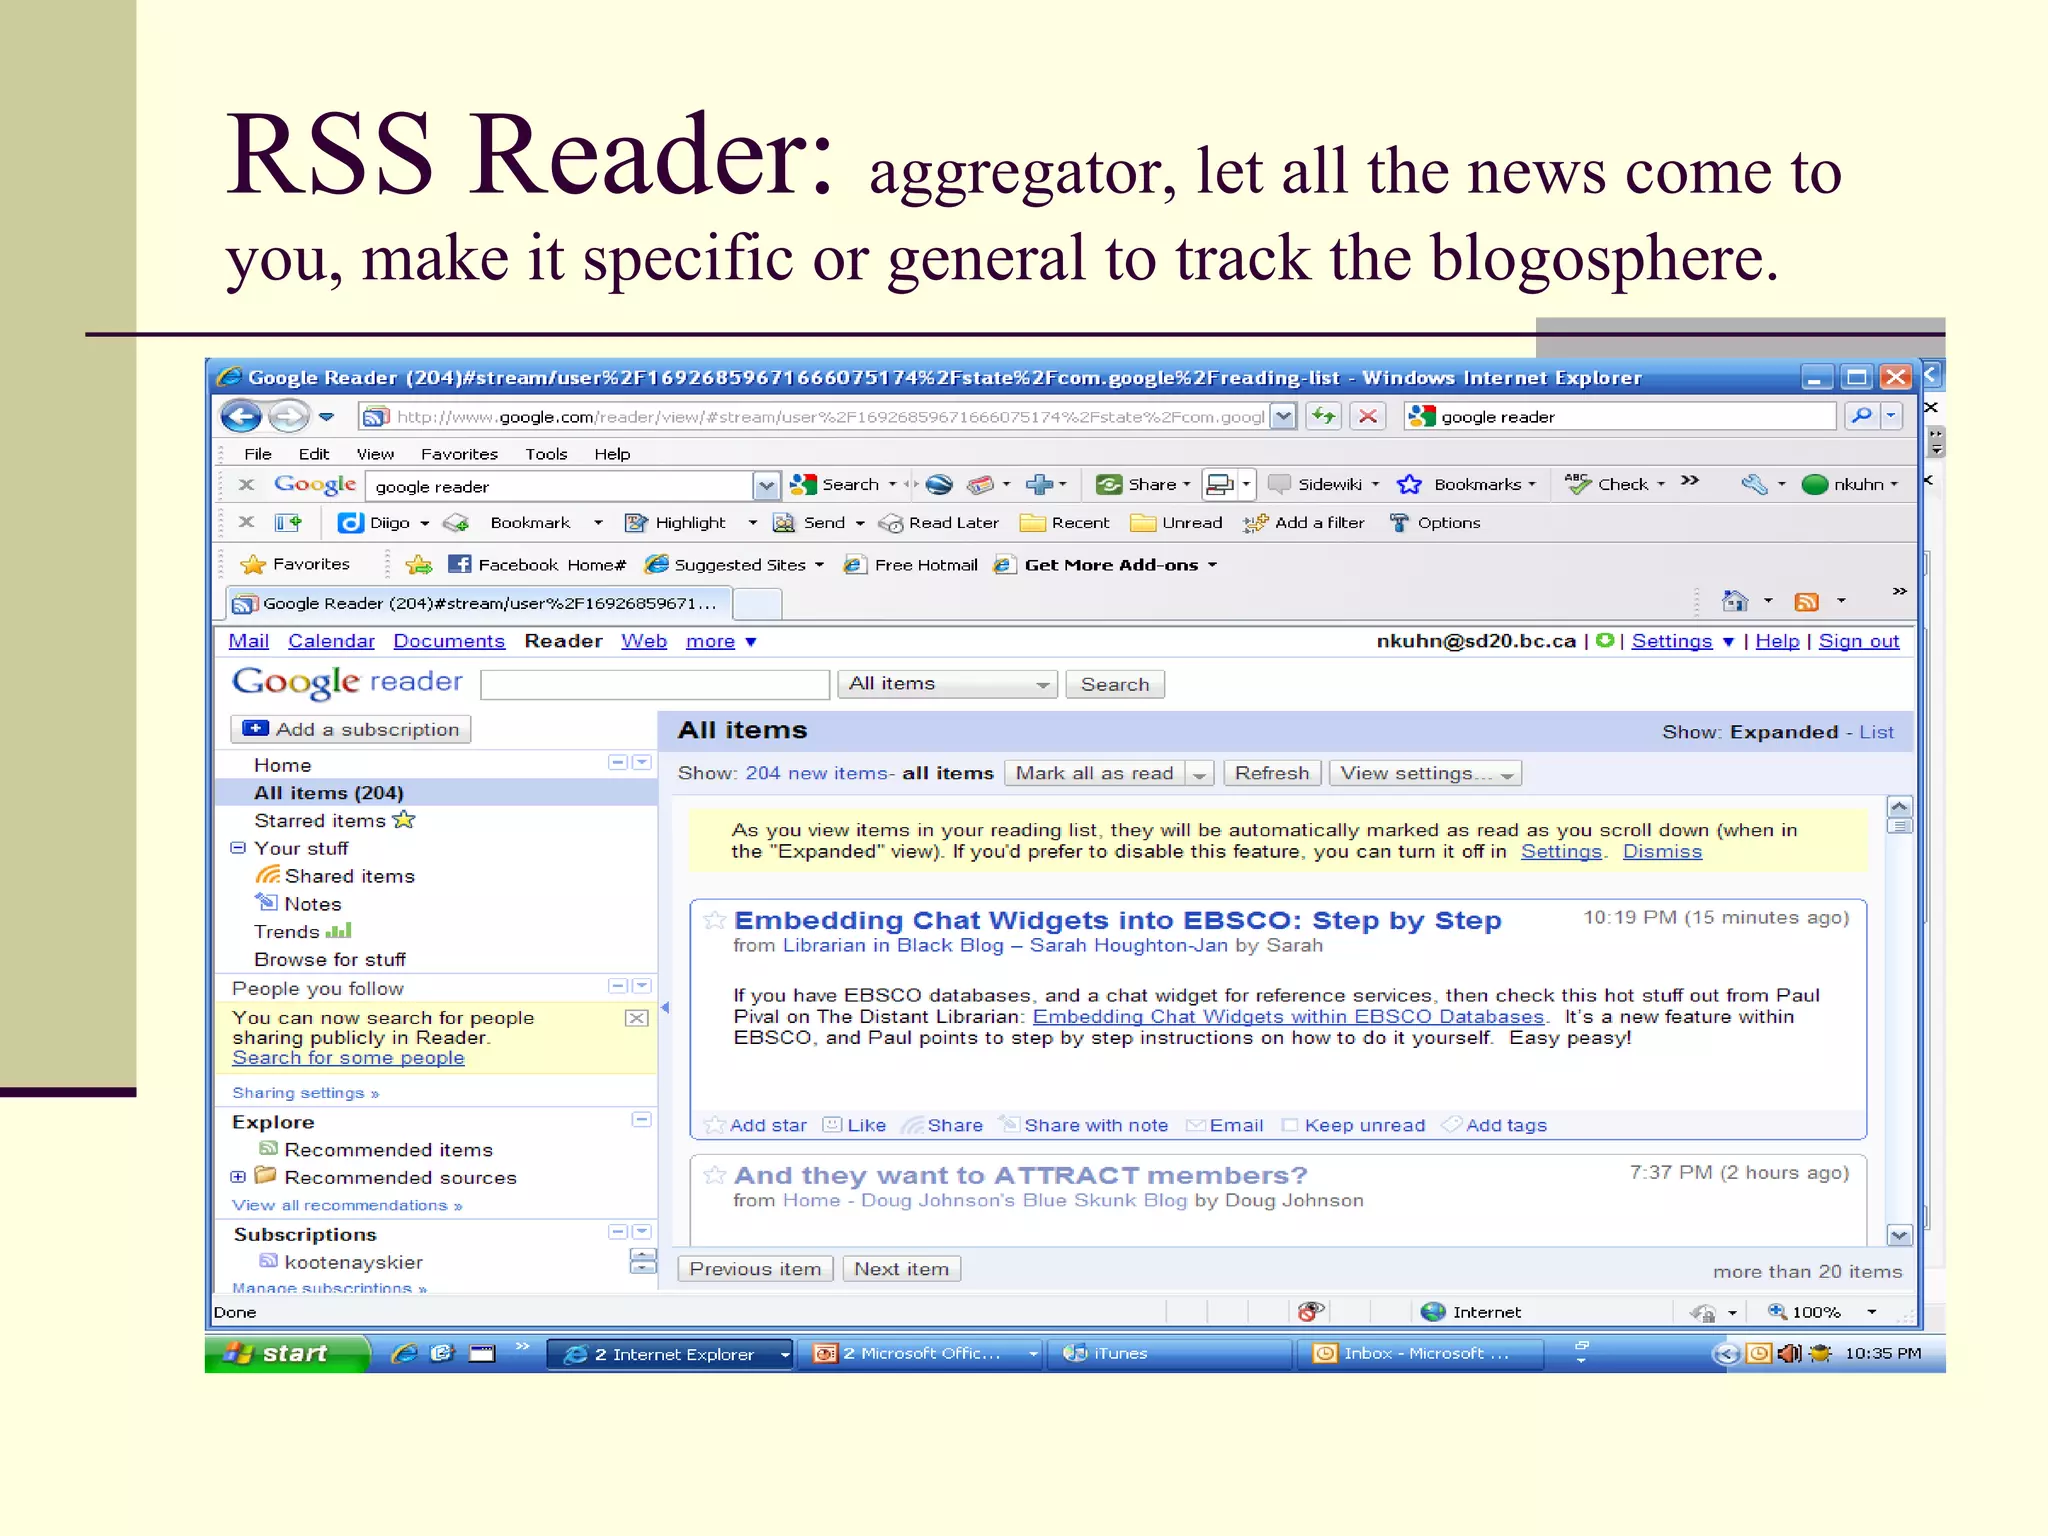Collapse the Your stuff tree section
This screenshot has width=2048, height=1536.
pos(238,848)
